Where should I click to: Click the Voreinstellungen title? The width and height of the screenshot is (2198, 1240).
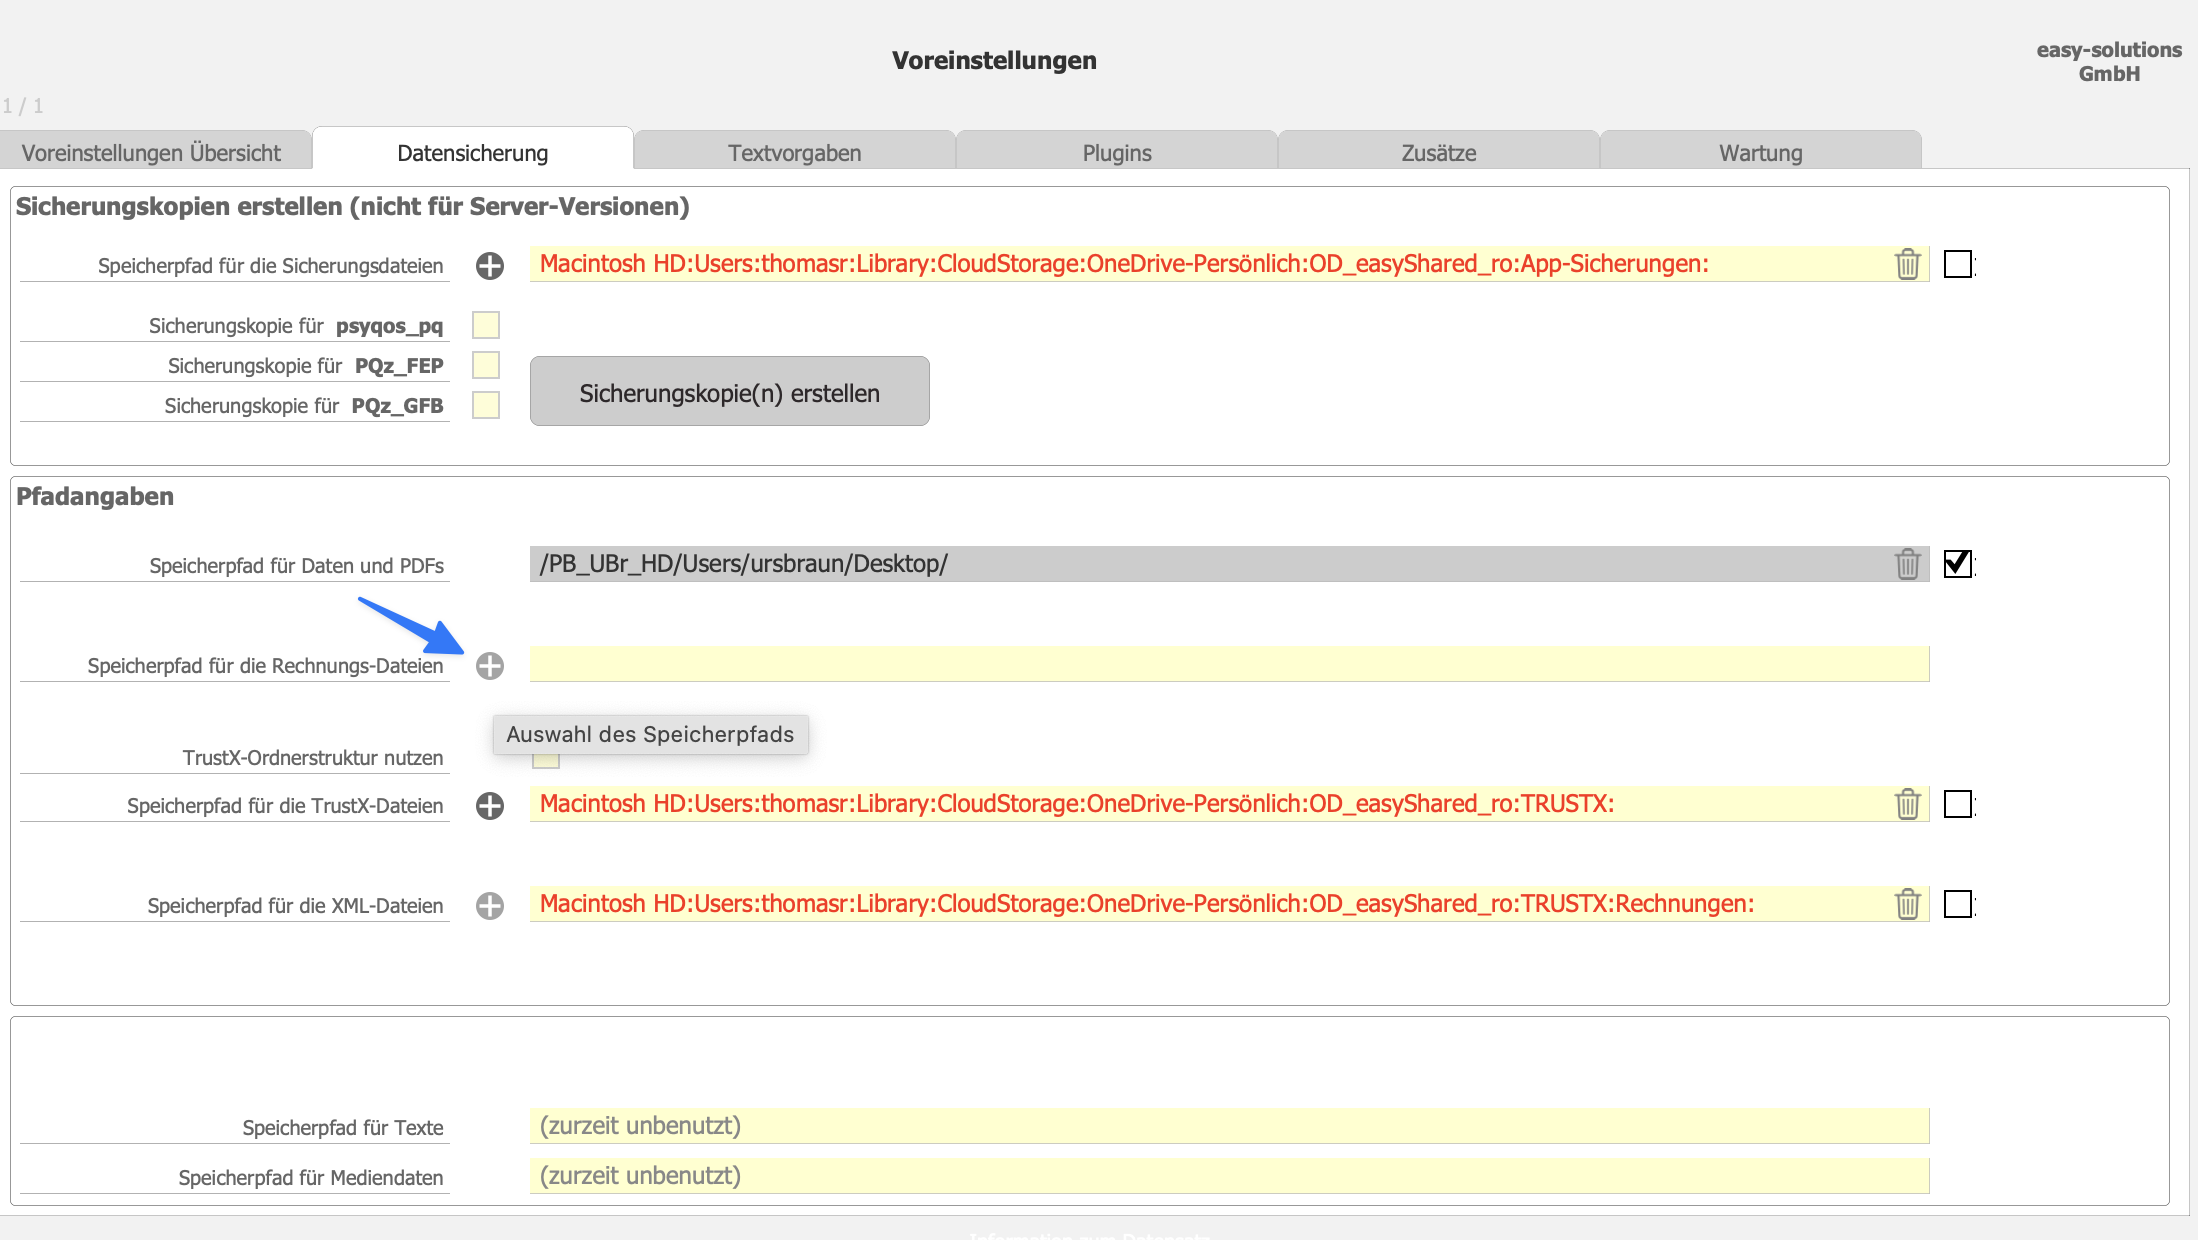[x=994, y=61]
